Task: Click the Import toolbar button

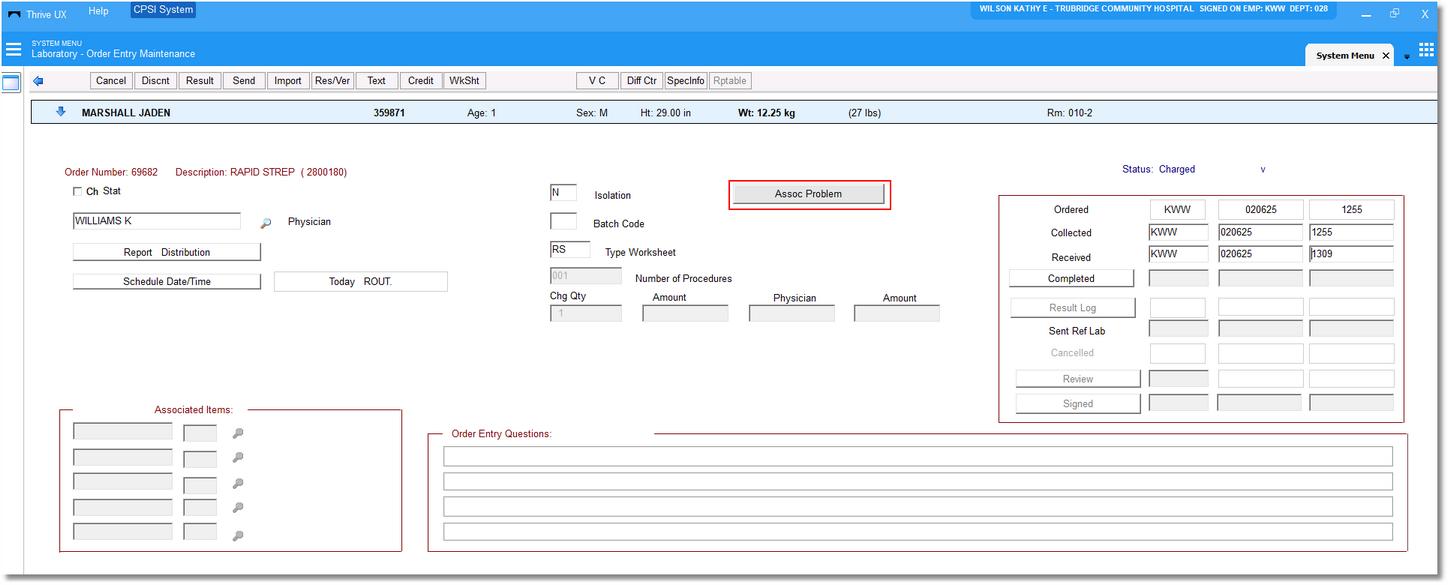Action: pos(288,81)
